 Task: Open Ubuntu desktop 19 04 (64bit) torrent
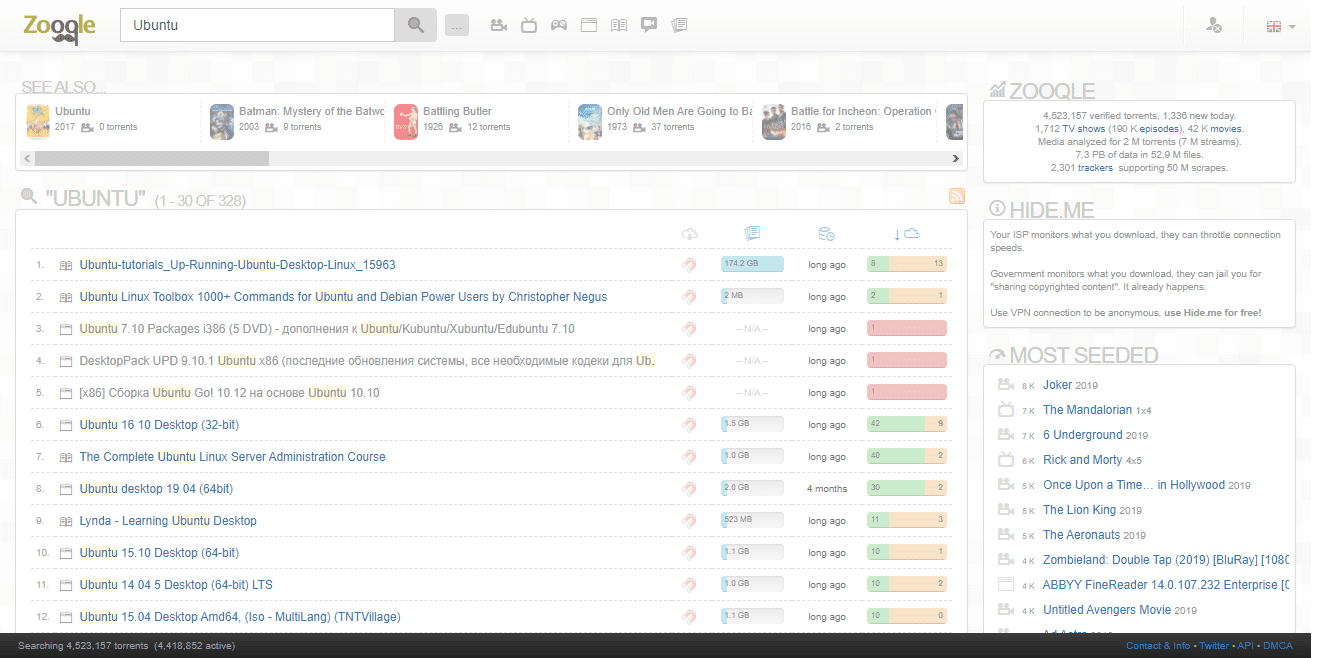156,489
